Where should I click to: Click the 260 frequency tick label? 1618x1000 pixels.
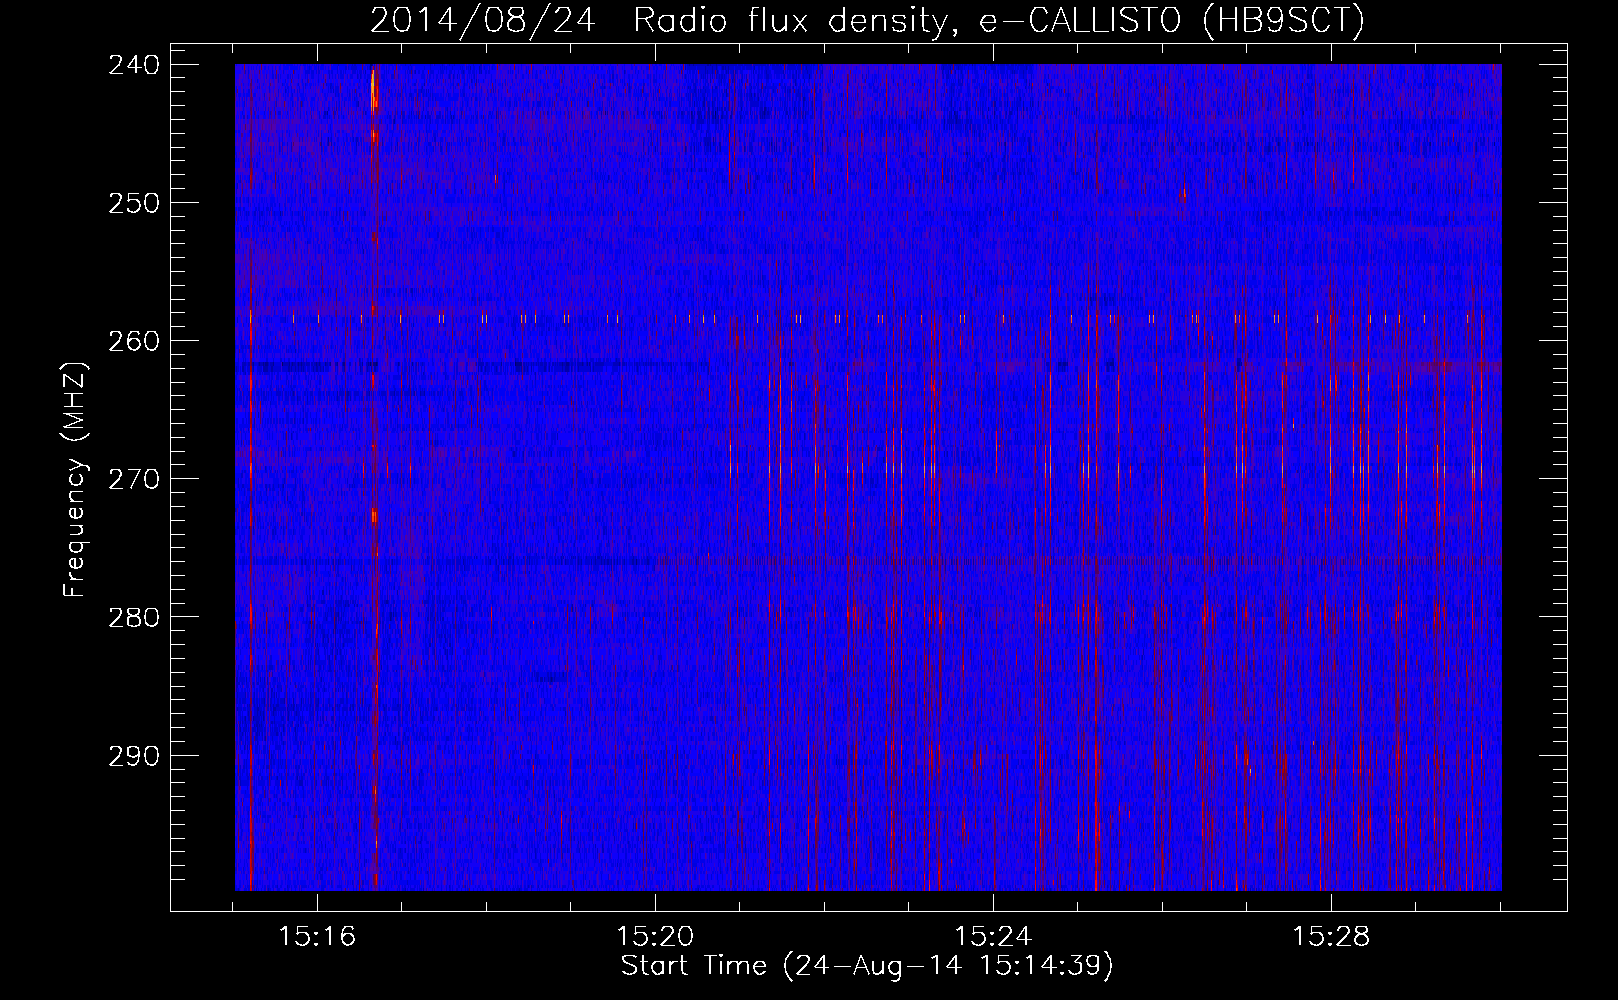pos(132,340)
